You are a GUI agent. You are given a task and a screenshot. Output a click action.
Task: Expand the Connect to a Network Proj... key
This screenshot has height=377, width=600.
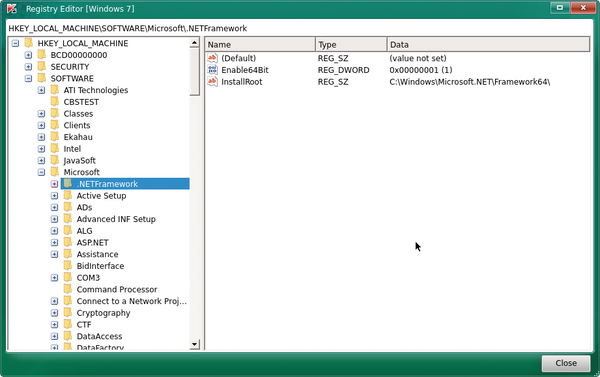coord(54,301)
